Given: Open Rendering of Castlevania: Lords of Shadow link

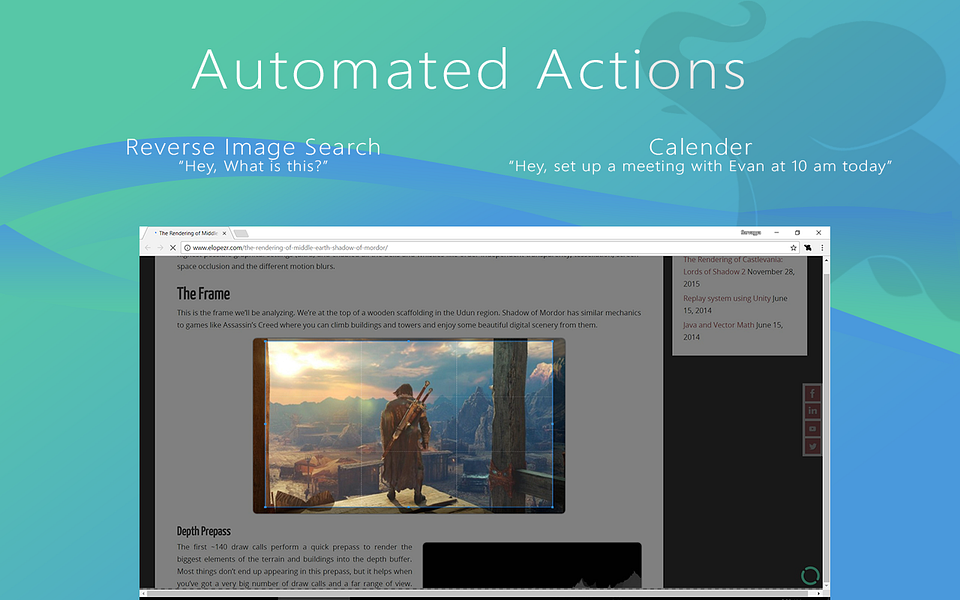Looking at the screenshot, I should coord(733,266).
